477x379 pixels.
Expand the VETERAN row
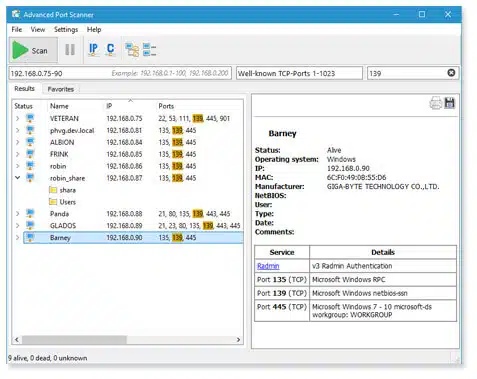(18, 118)
